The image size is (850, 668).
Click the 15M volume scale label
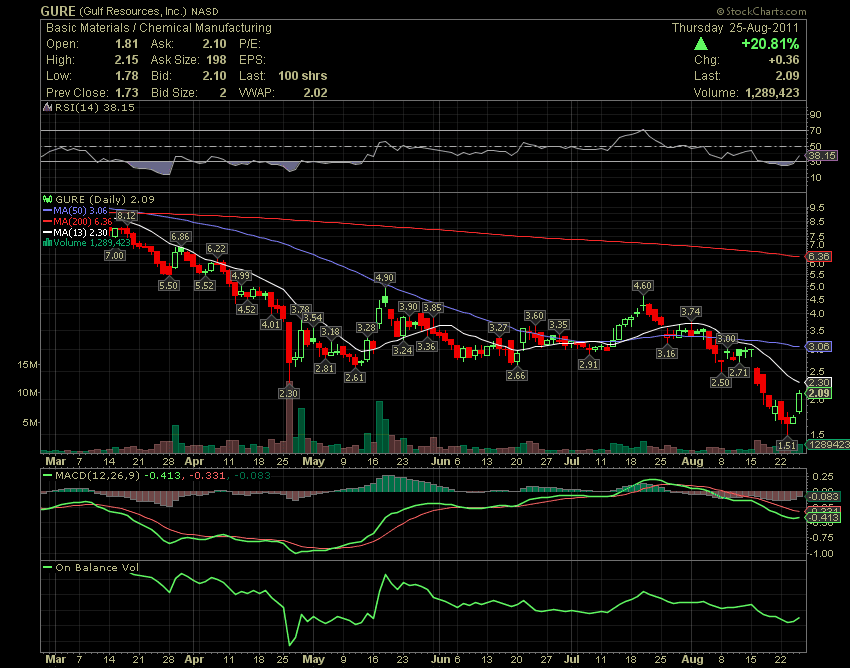(27, 364)
